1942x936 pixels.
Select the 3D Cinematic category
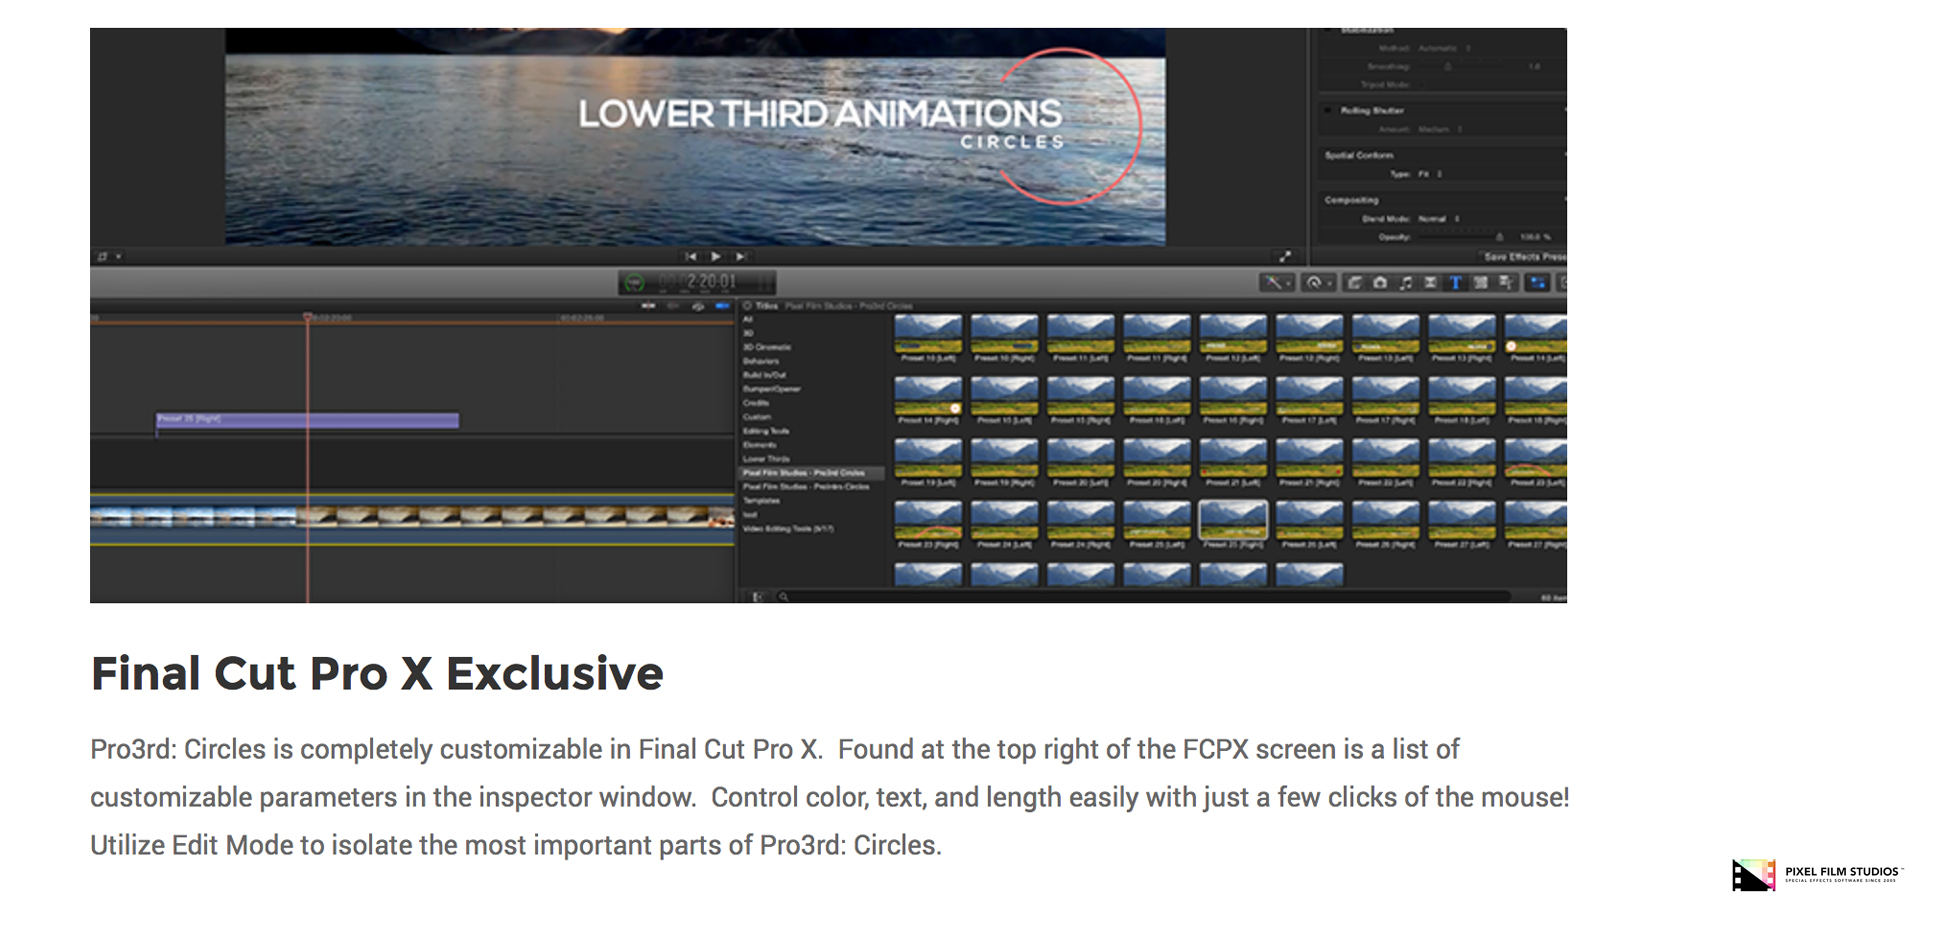pyautogui.click(x=767, y=347)
